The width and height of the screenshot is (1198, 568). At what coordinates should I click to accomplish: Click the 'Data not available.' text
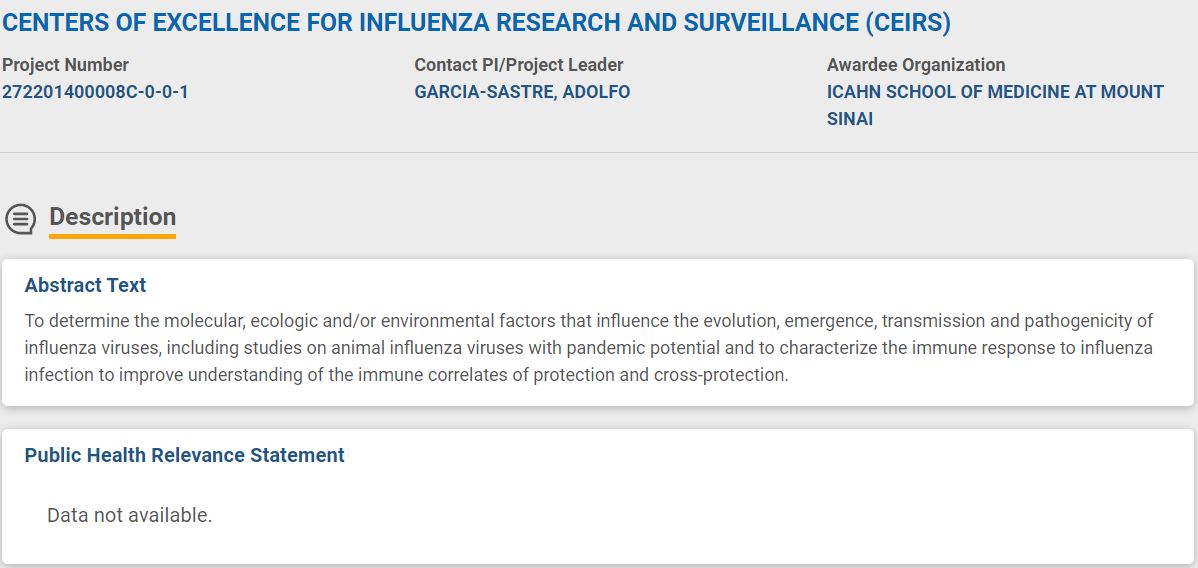(129, 515)
